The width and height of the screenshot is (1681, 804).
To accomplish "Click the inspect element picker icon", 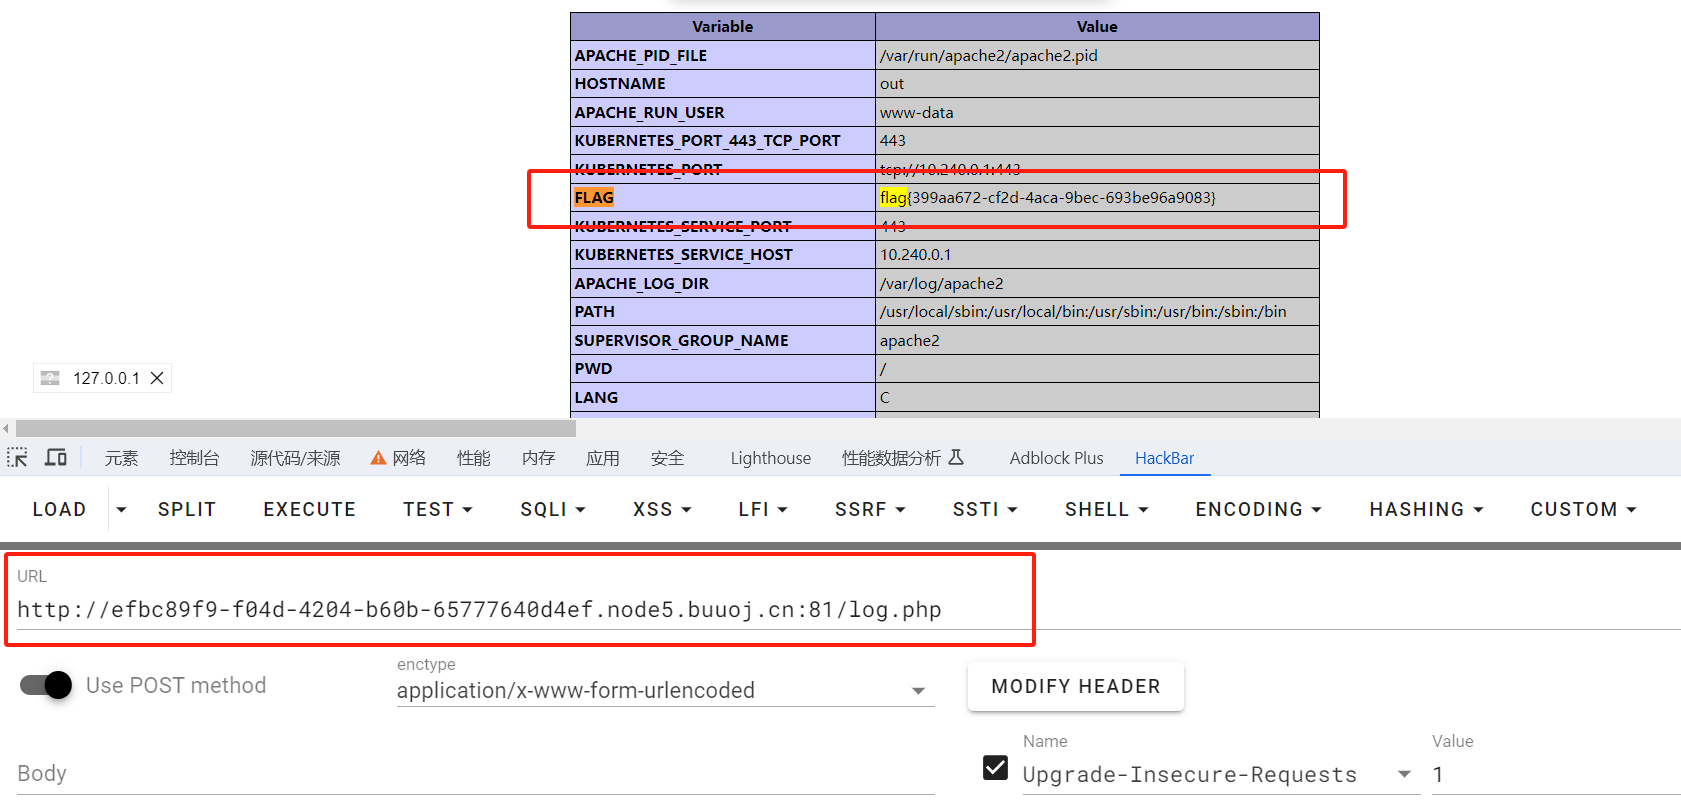I will click(x=17, y=458).
